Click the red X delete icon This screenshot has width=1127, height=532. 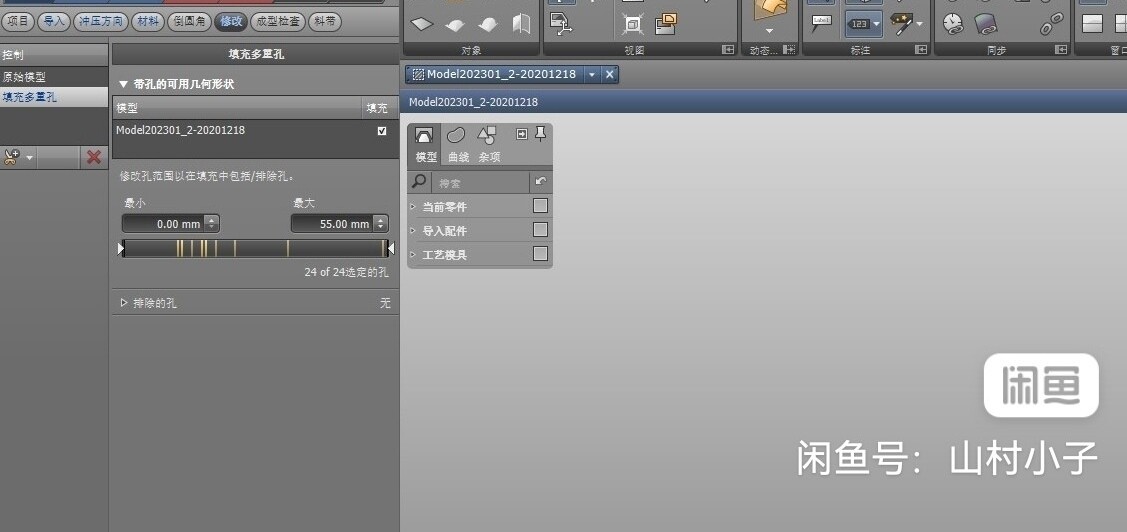click(x=93, y=156)
